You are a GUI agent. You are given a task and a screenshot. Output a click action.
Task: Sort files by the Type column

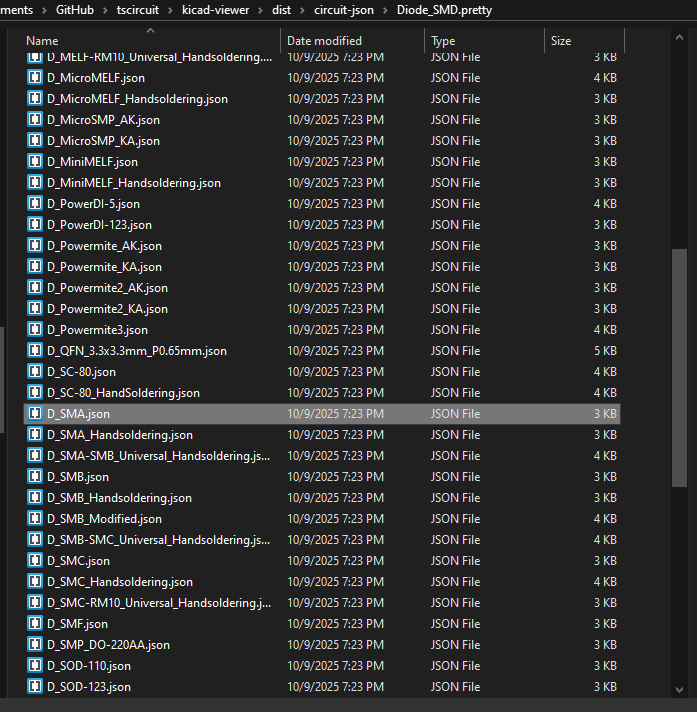[x=443, y=41]
